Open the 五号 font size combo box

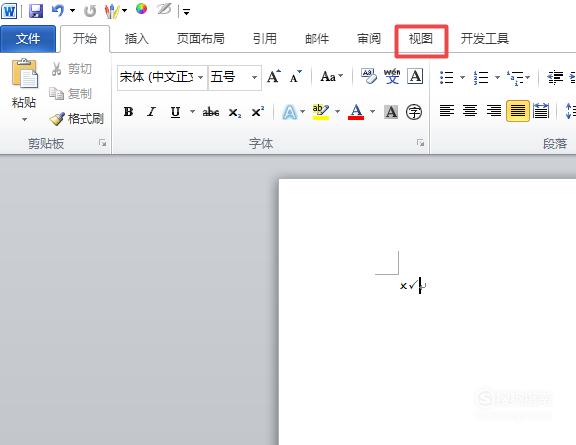(x=234, y=77)
